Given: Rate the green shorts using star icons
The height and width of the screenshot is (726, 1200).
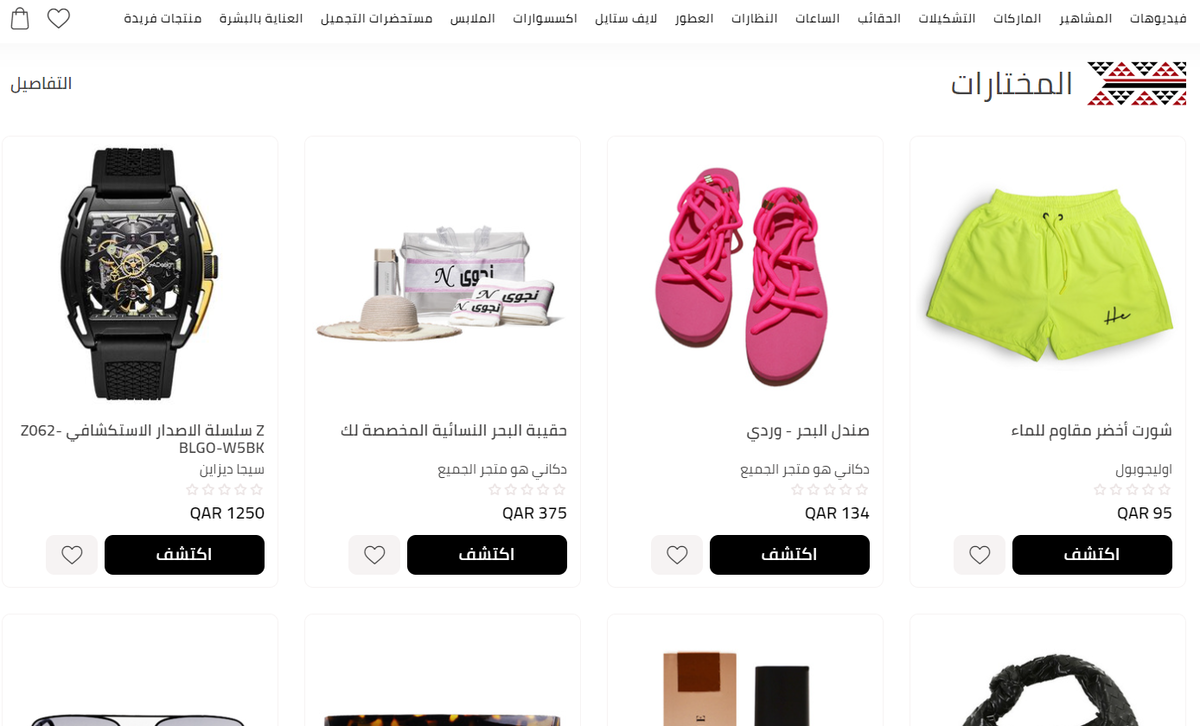Looking at the screenshot, I should pyautogui.click(x=1132, y=490).
